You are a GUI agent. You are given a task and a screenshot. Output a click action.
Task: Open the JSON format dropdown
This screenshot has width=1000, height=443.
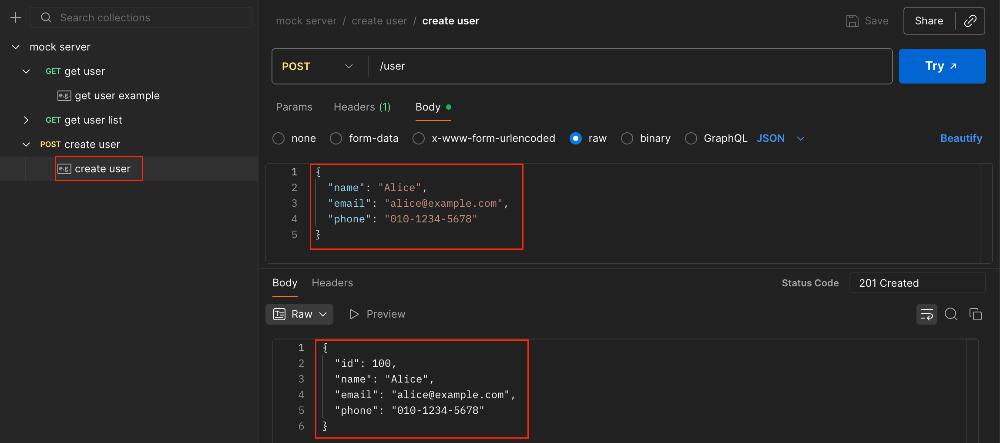781,138
